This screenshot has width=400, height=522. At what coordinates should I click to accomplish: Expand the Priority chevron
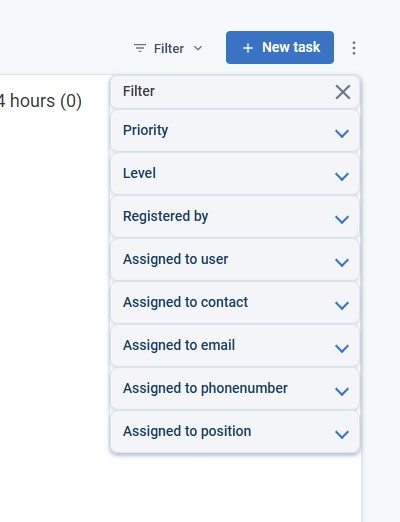tap(342, 133)
